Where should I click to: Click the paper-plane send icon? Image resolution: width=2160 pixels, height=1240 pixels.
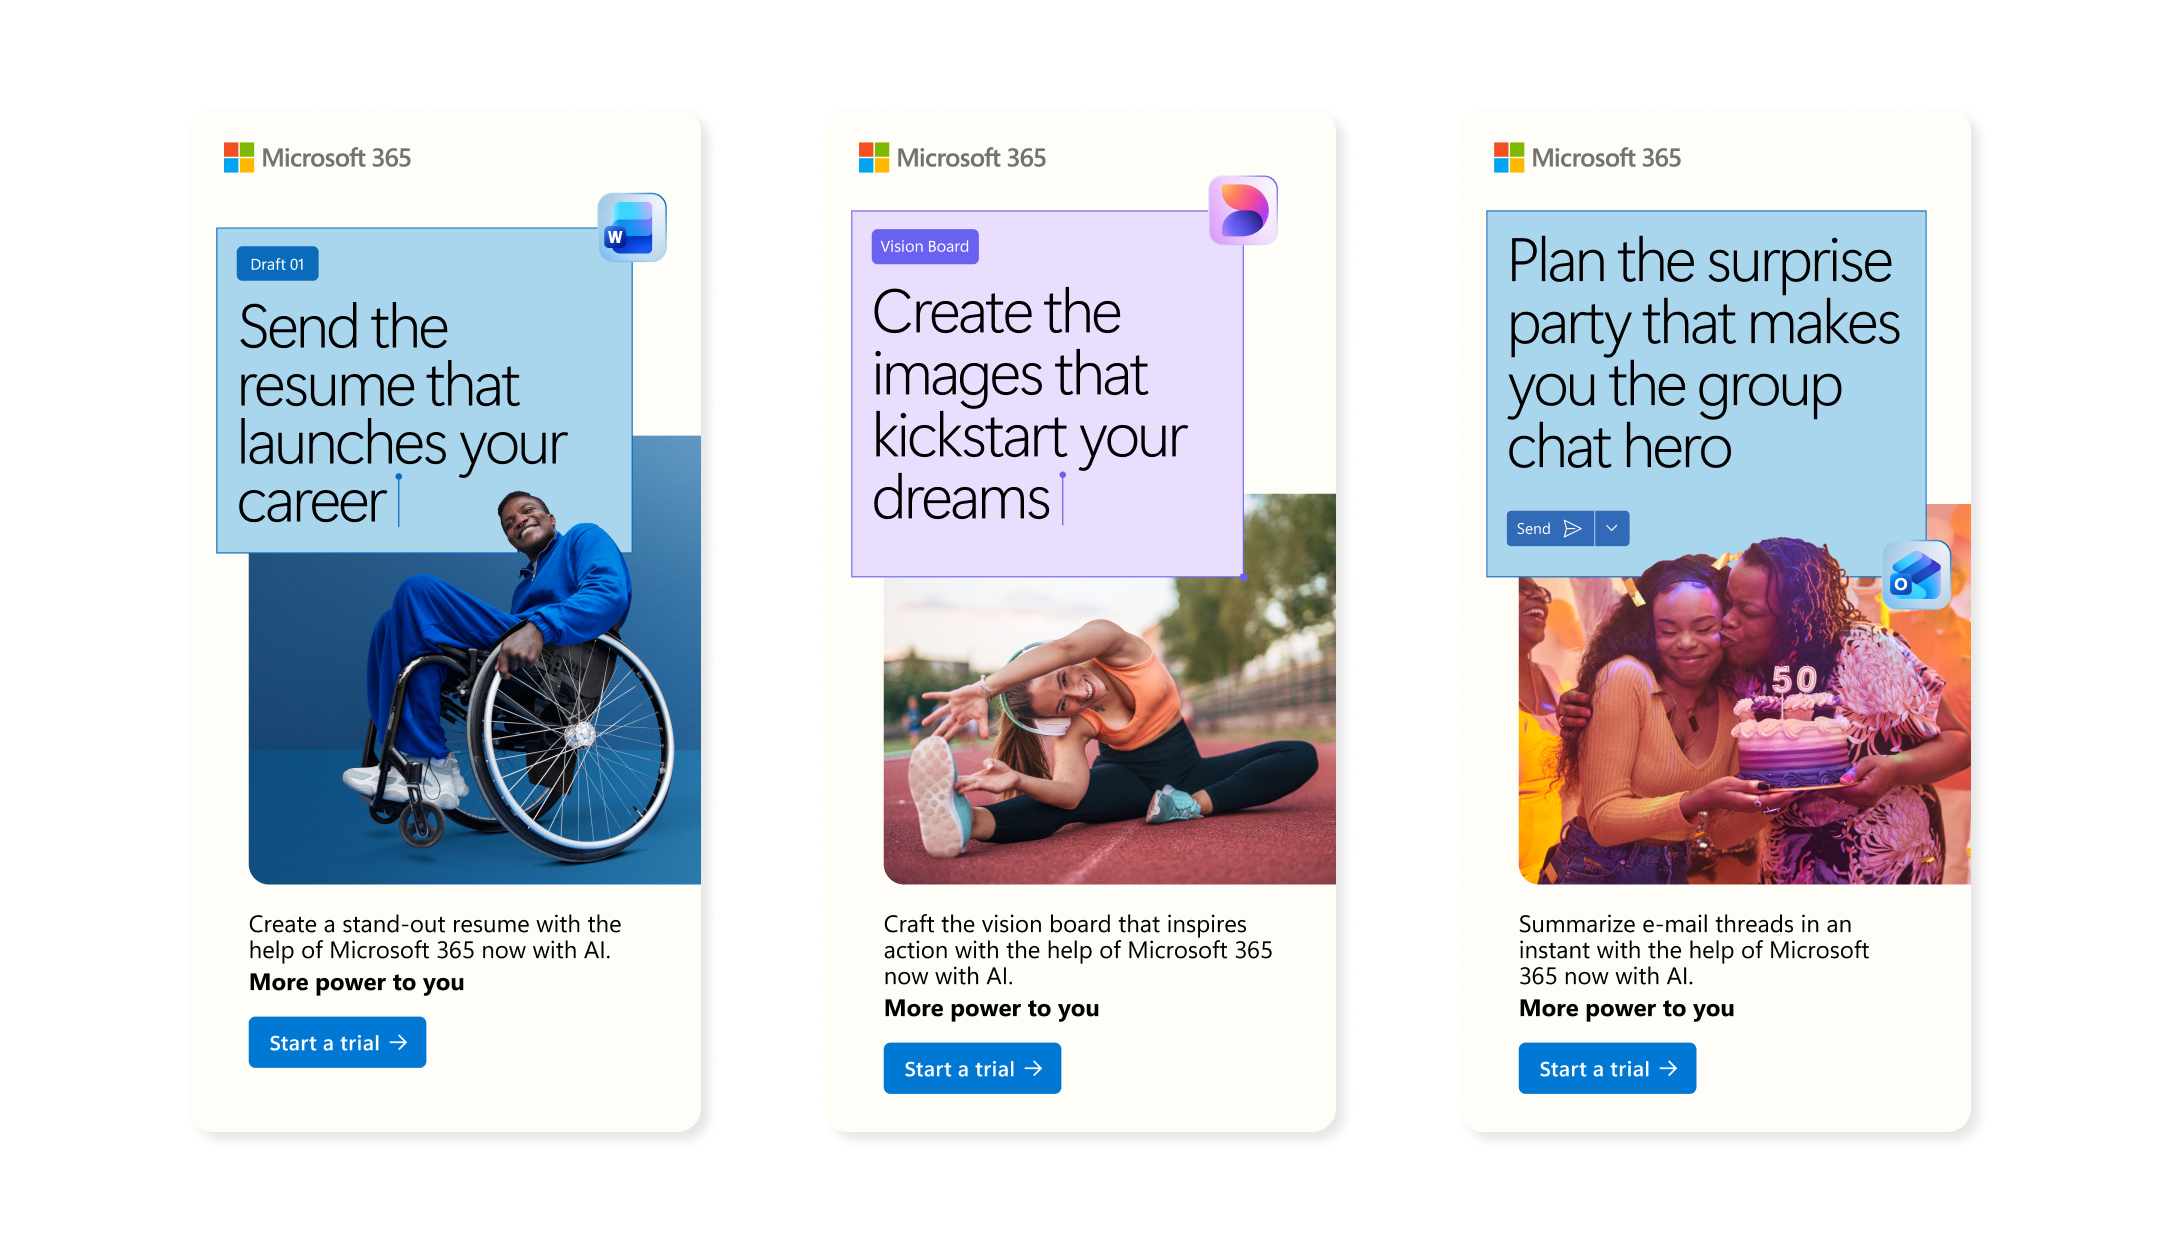tap(1573, 528)
